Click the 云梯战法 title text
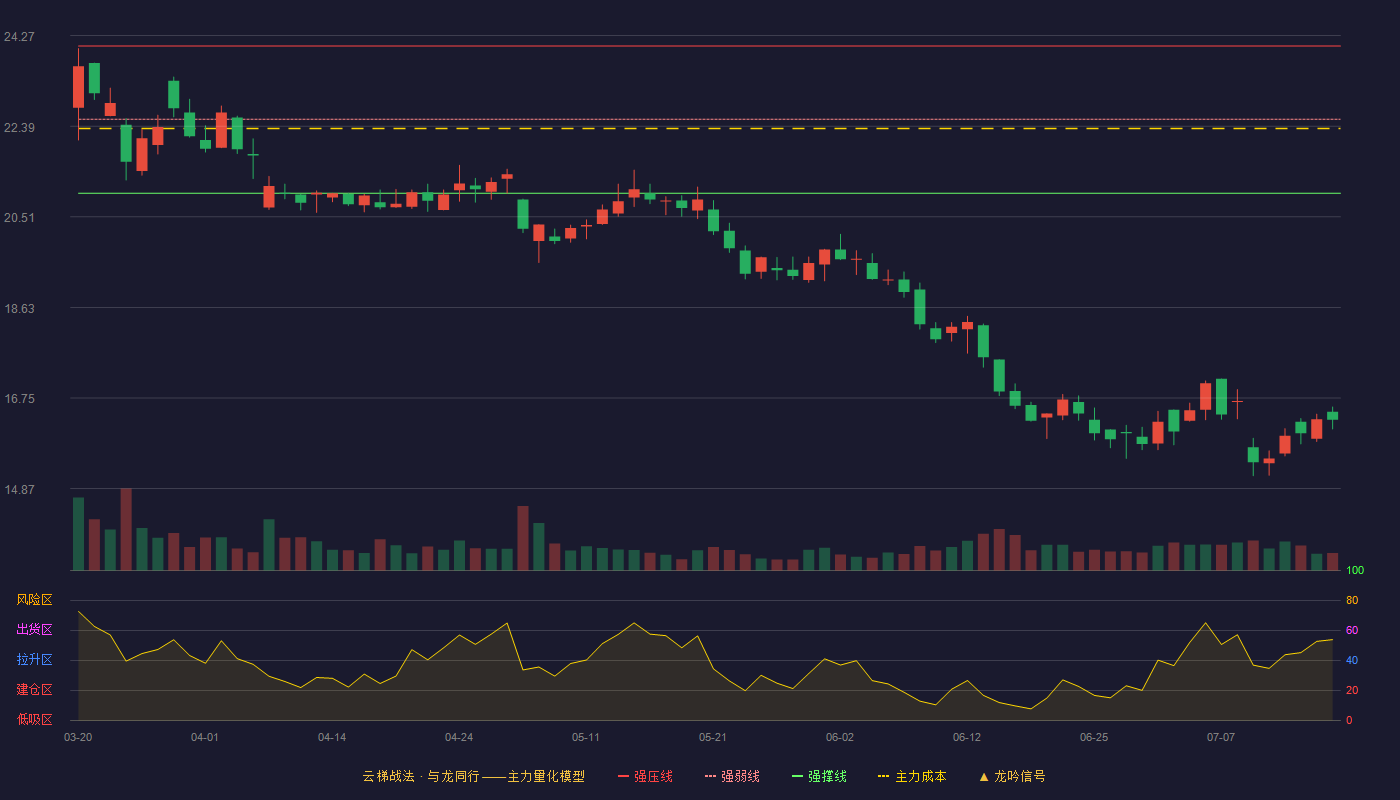Viewport: 1400px width, 800px height. pos(388,776)
